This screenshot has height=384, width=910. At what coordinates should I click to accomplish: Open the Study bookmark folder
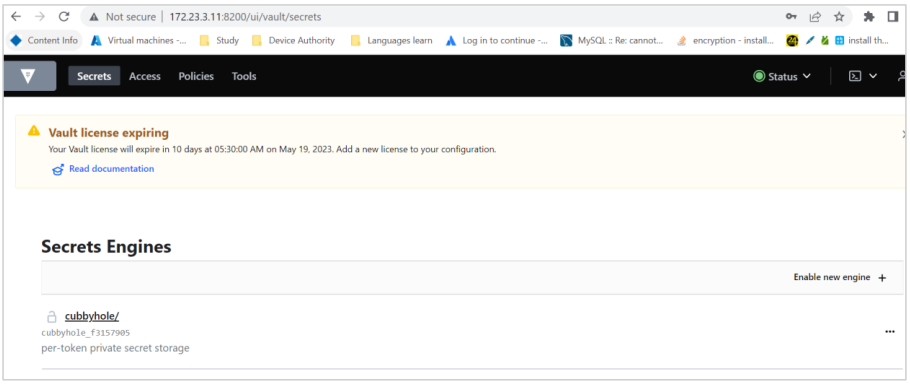pos(219,41)
